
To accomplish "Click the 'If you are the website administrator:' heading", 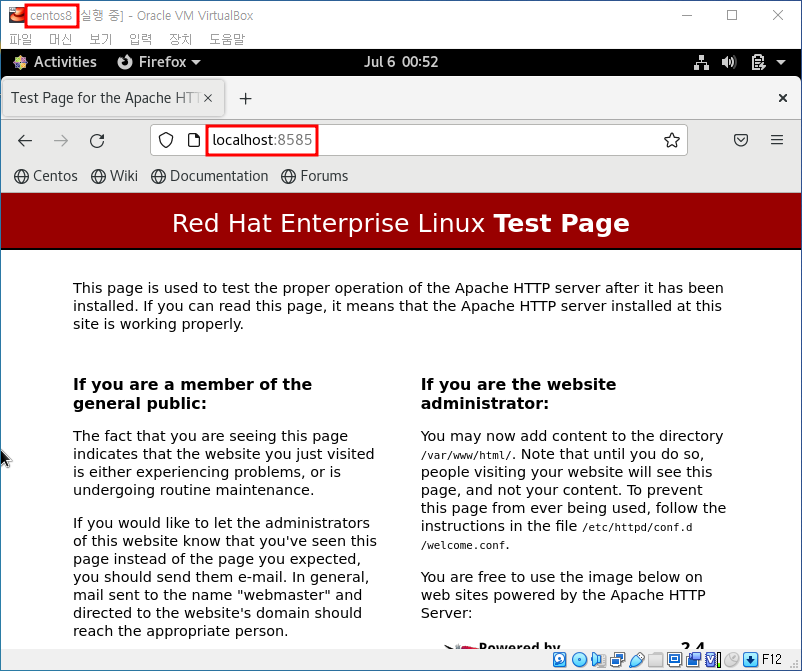I will click(x=518, y=394).
